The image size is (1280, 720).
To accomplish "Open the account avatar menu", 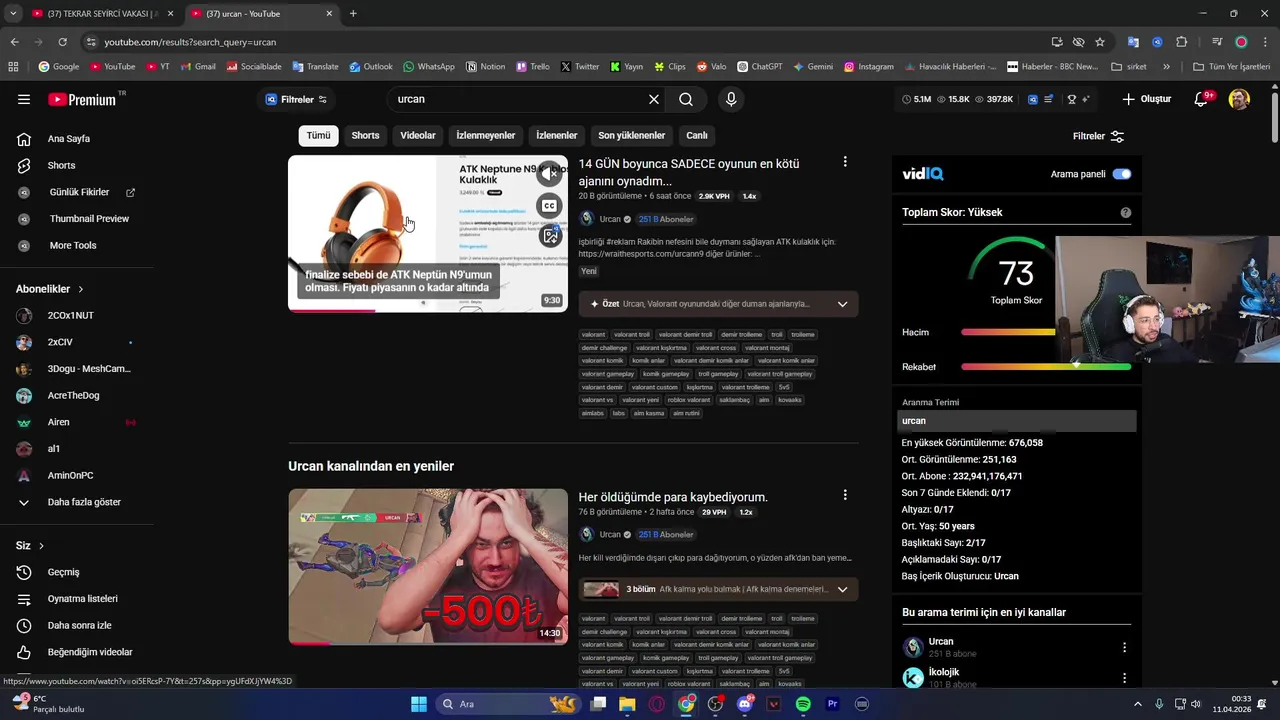I will tap(1239, 99).
